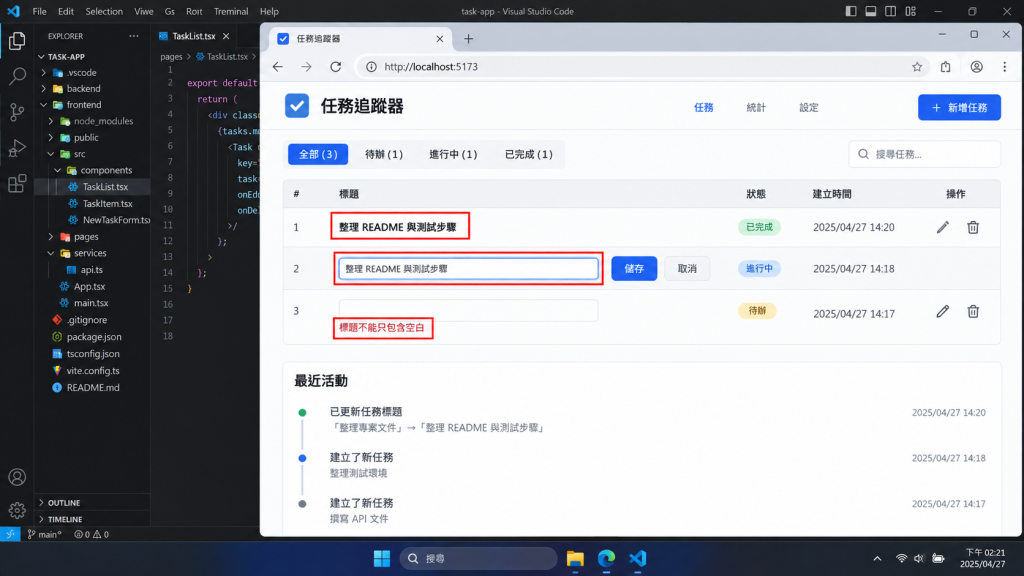Open the Explorer view in activity bar
The image size is (1024, 576).
tap(17, 41)
